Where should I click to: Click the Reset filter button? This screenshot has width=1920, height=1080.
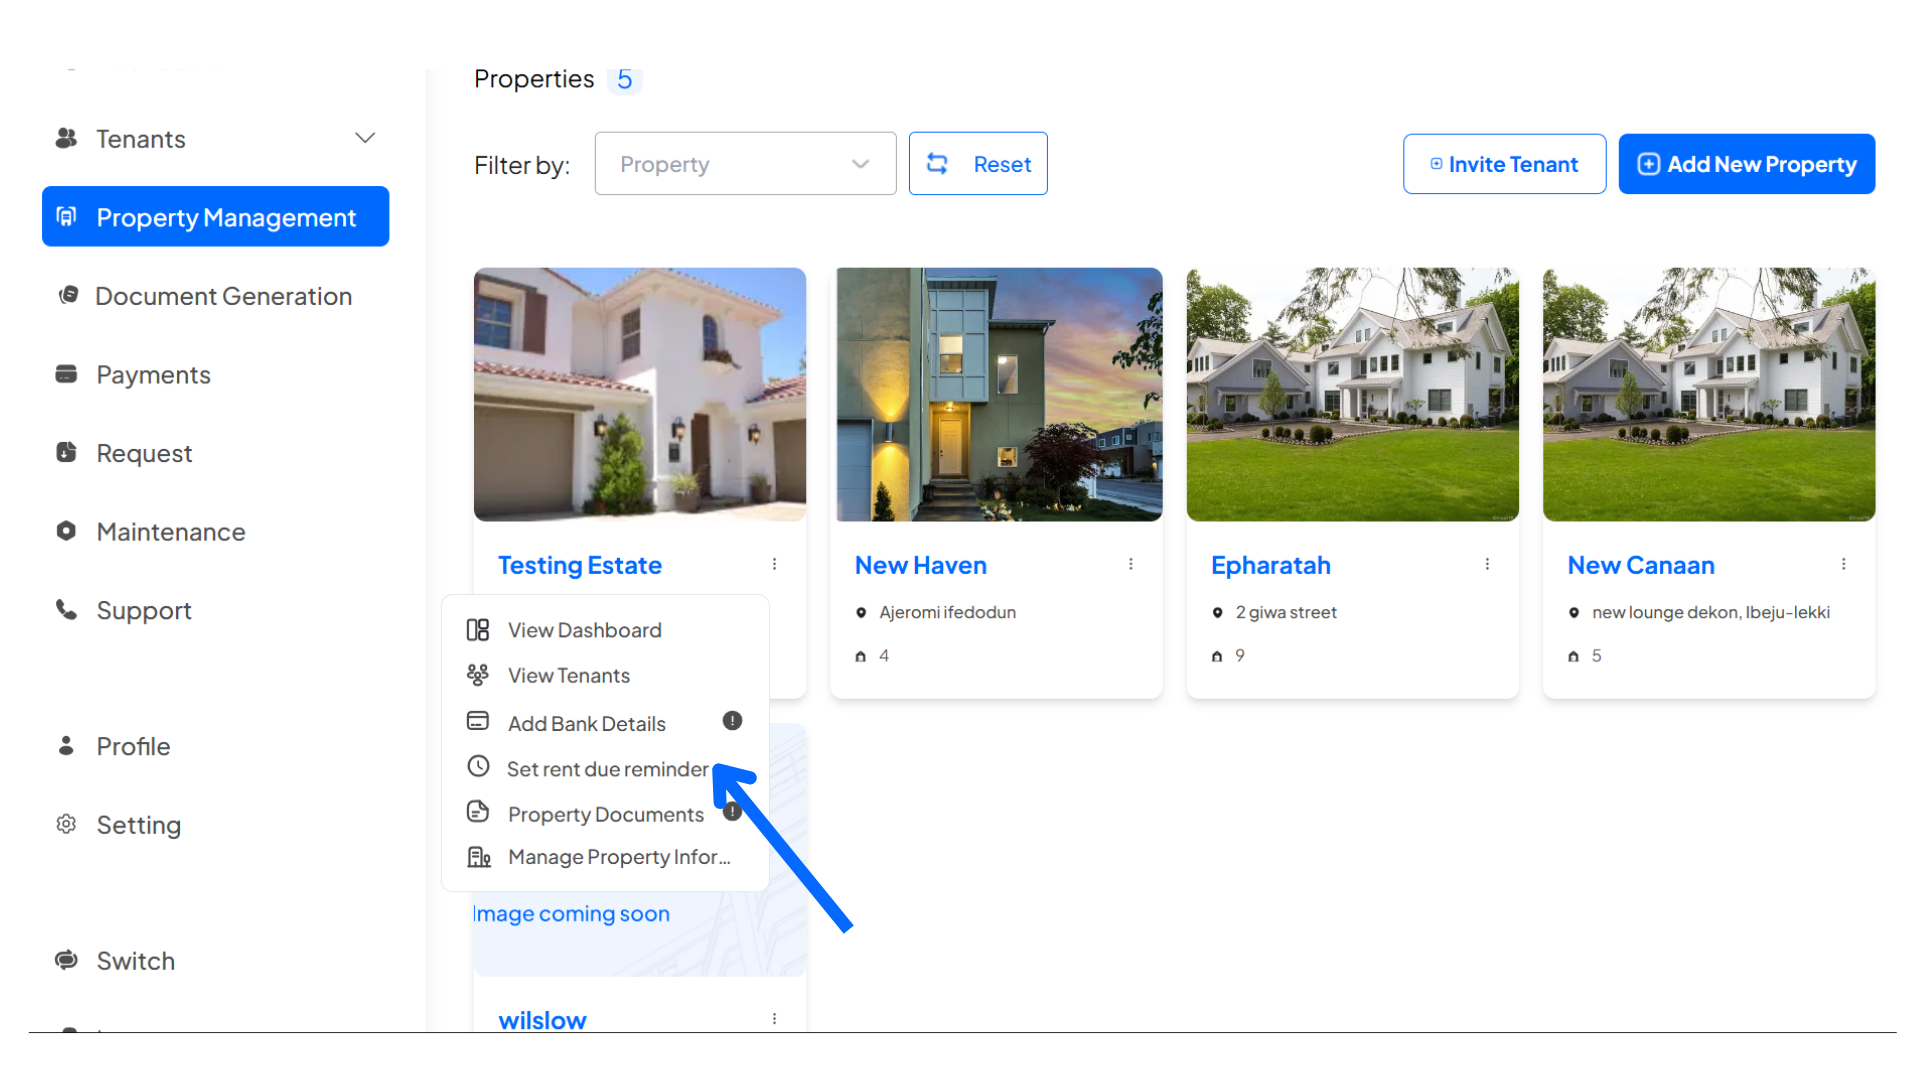pyautogui.click(x=977, y=164)
